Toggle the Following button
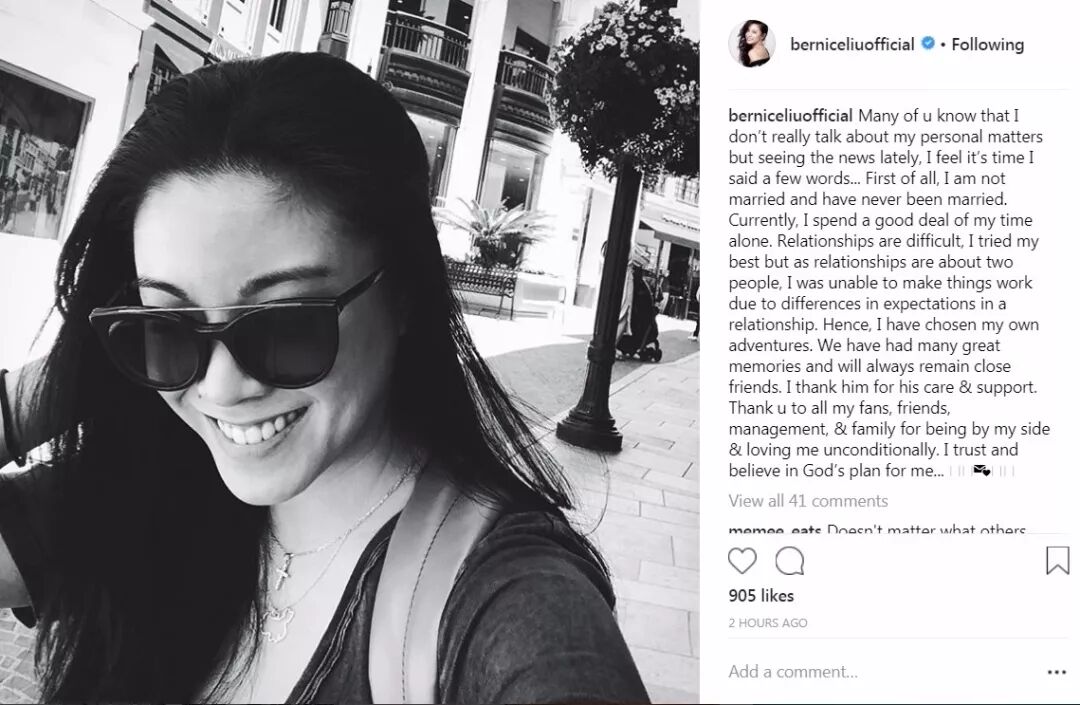Image resolution: width=1080 pixels, height=705 pixels. (987, 44)
